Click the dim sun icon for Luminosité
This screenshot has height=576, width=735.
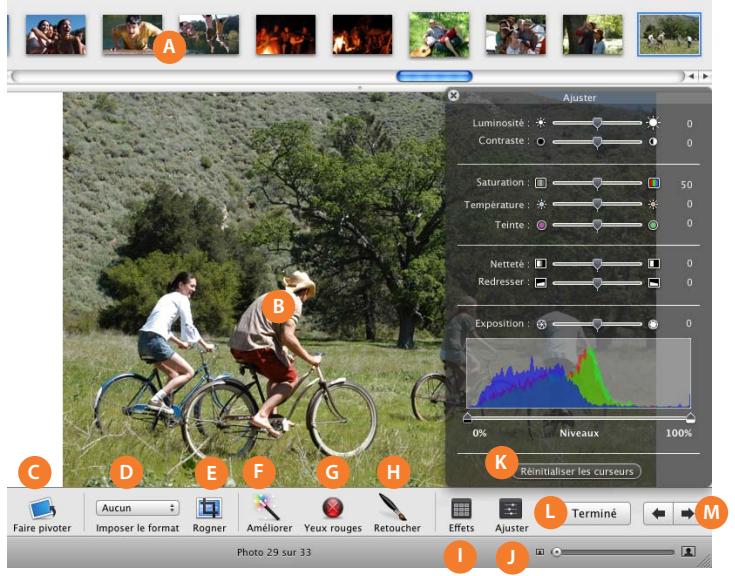click(x=541, y=123)
